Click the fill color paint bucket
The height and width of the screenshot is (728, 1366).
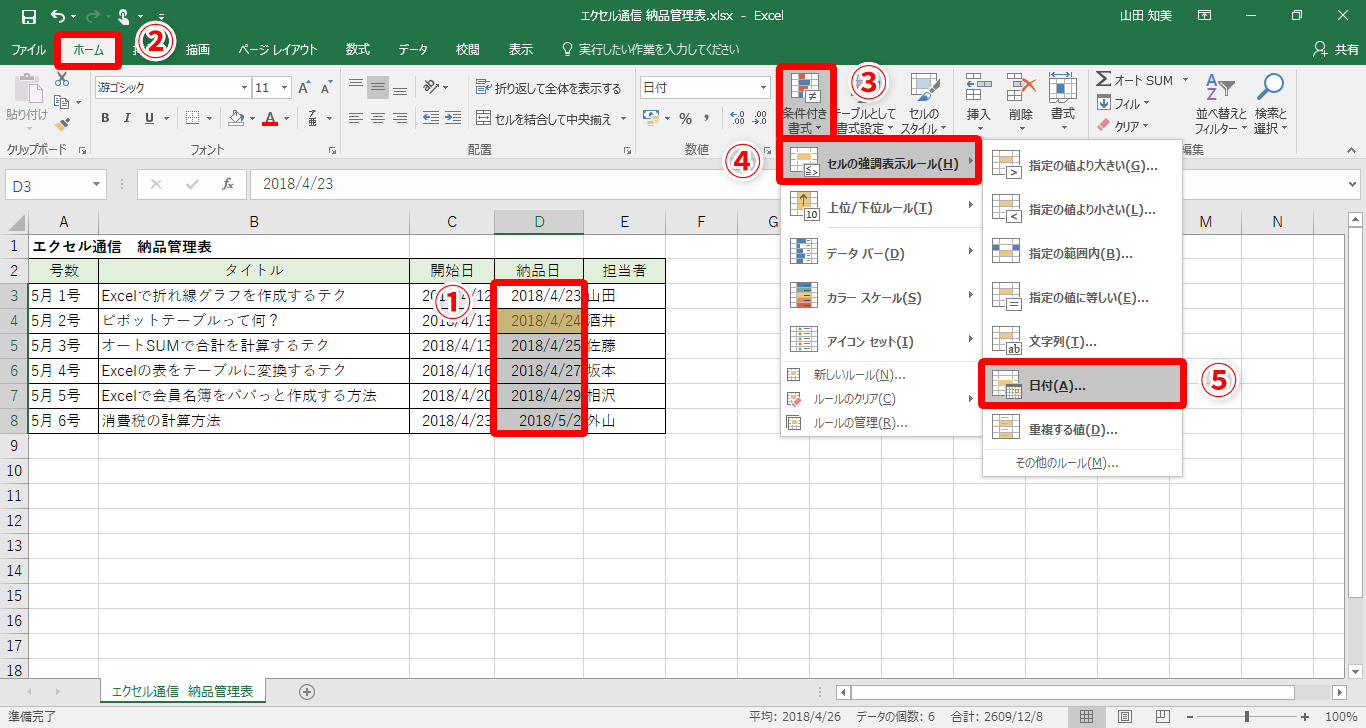pos(236,118)
